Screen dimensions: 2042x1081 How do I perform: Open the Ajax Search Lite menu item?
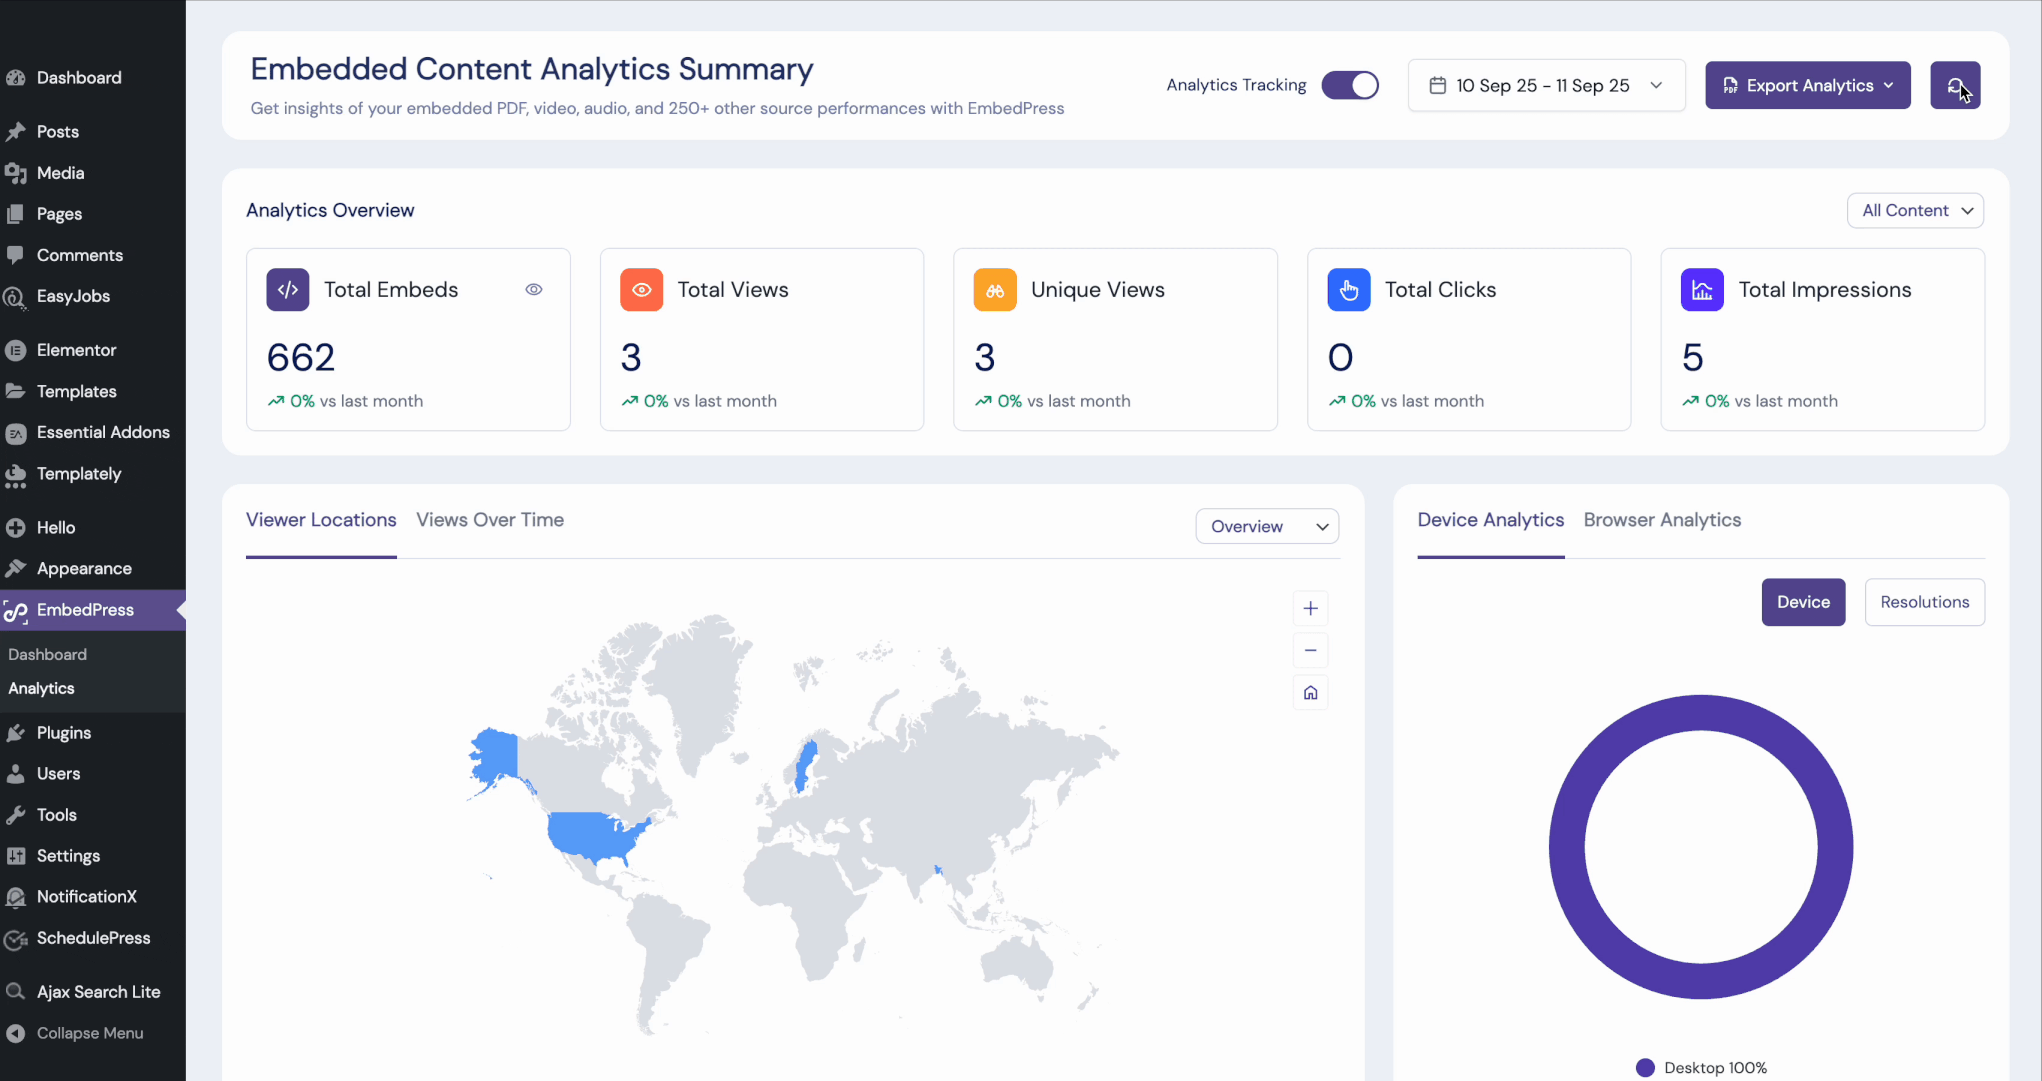coord(92,991)
